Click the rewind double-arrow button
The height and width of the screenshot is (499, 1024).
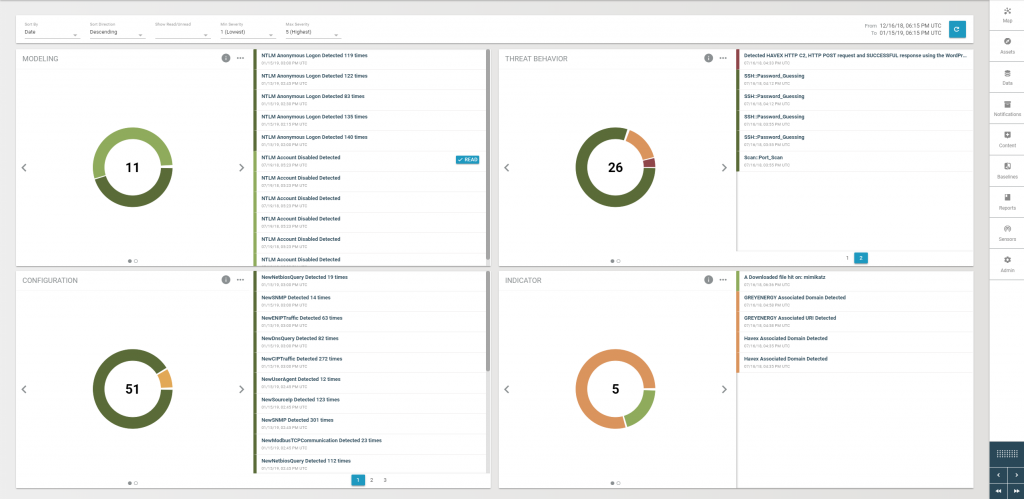(x=998, y=491)
